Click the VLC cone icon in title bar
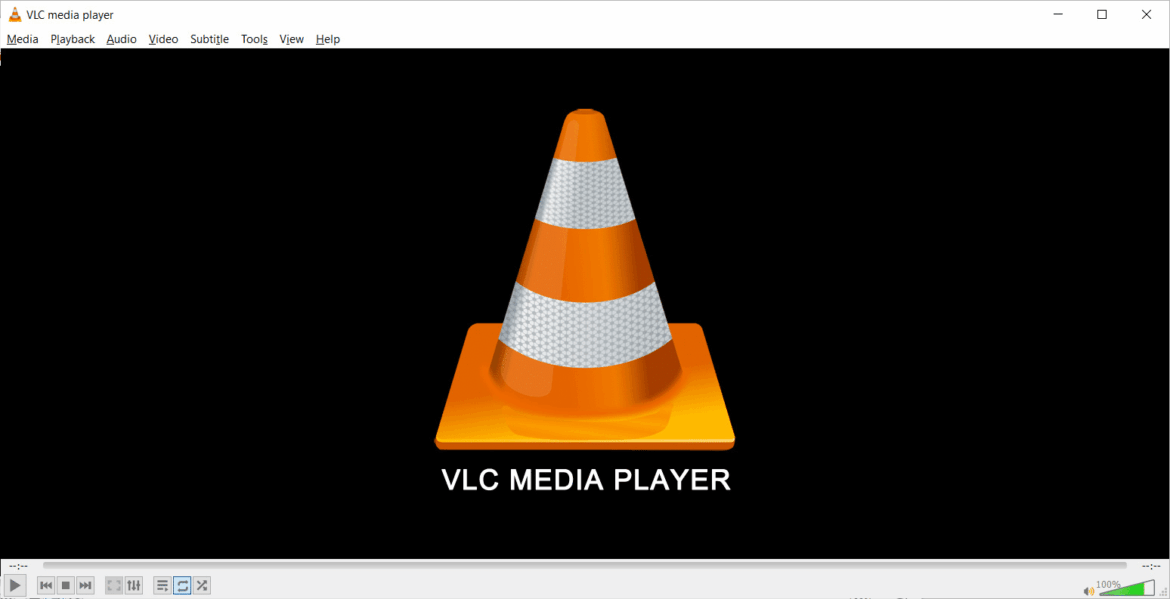The height and width of the screenshot is (599, 1170). pyautogui.click(x=15, y=14)
